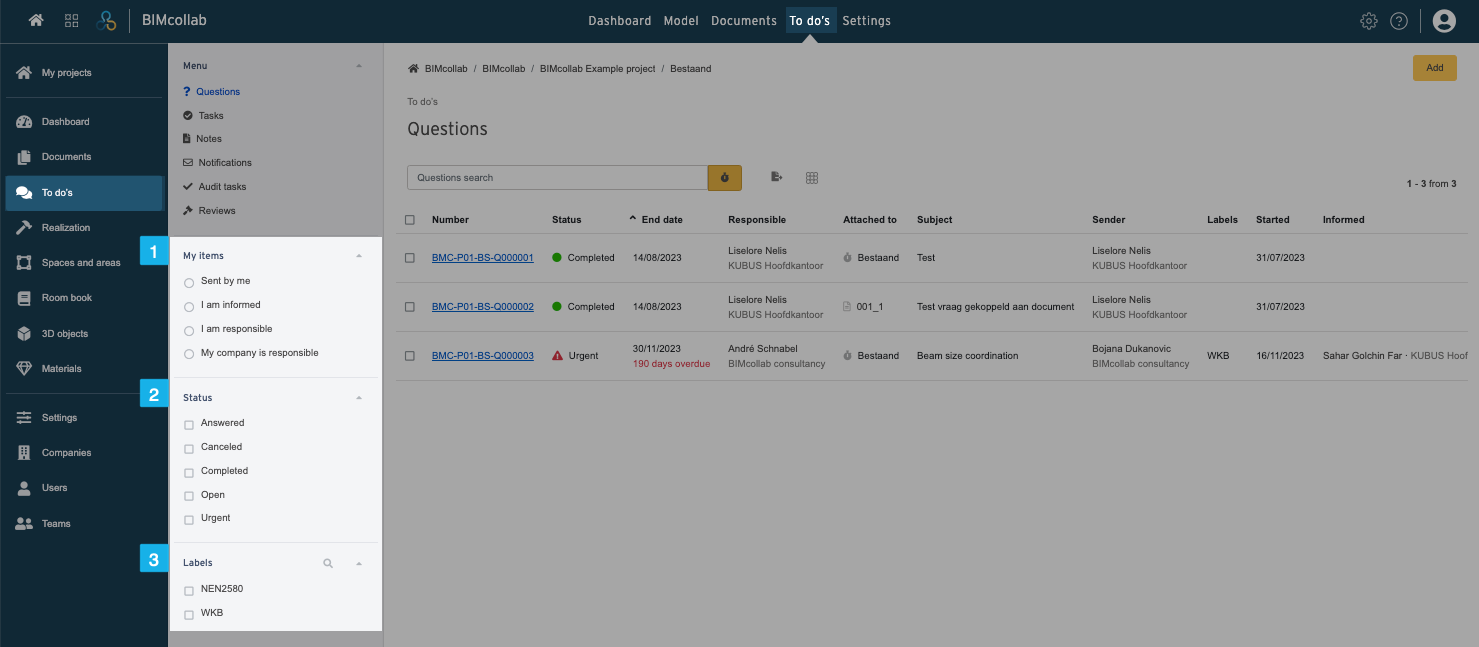The height and width of the screenshot is (647, 1479).
Task: Select the 'I am responsible' radio button
Action: click(x=189, y=330)
